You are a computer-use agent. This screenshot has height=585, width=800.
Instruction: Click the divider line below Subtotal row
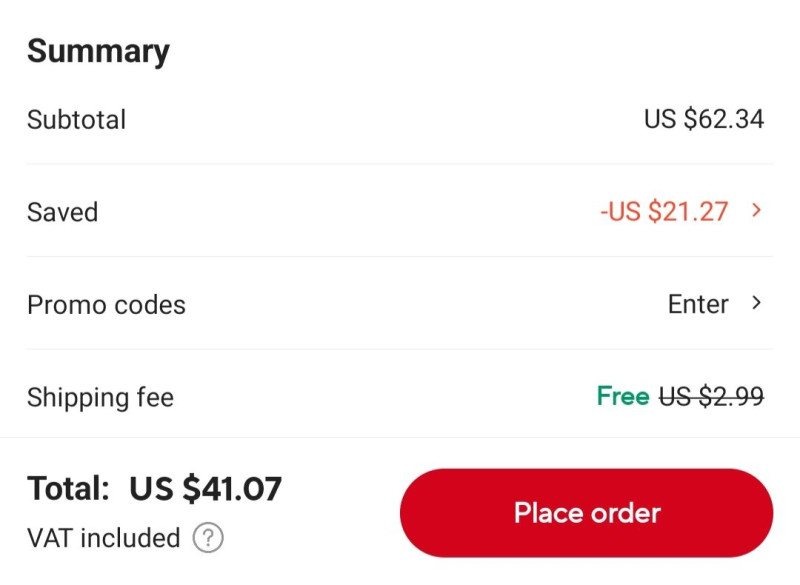point(400,164)
